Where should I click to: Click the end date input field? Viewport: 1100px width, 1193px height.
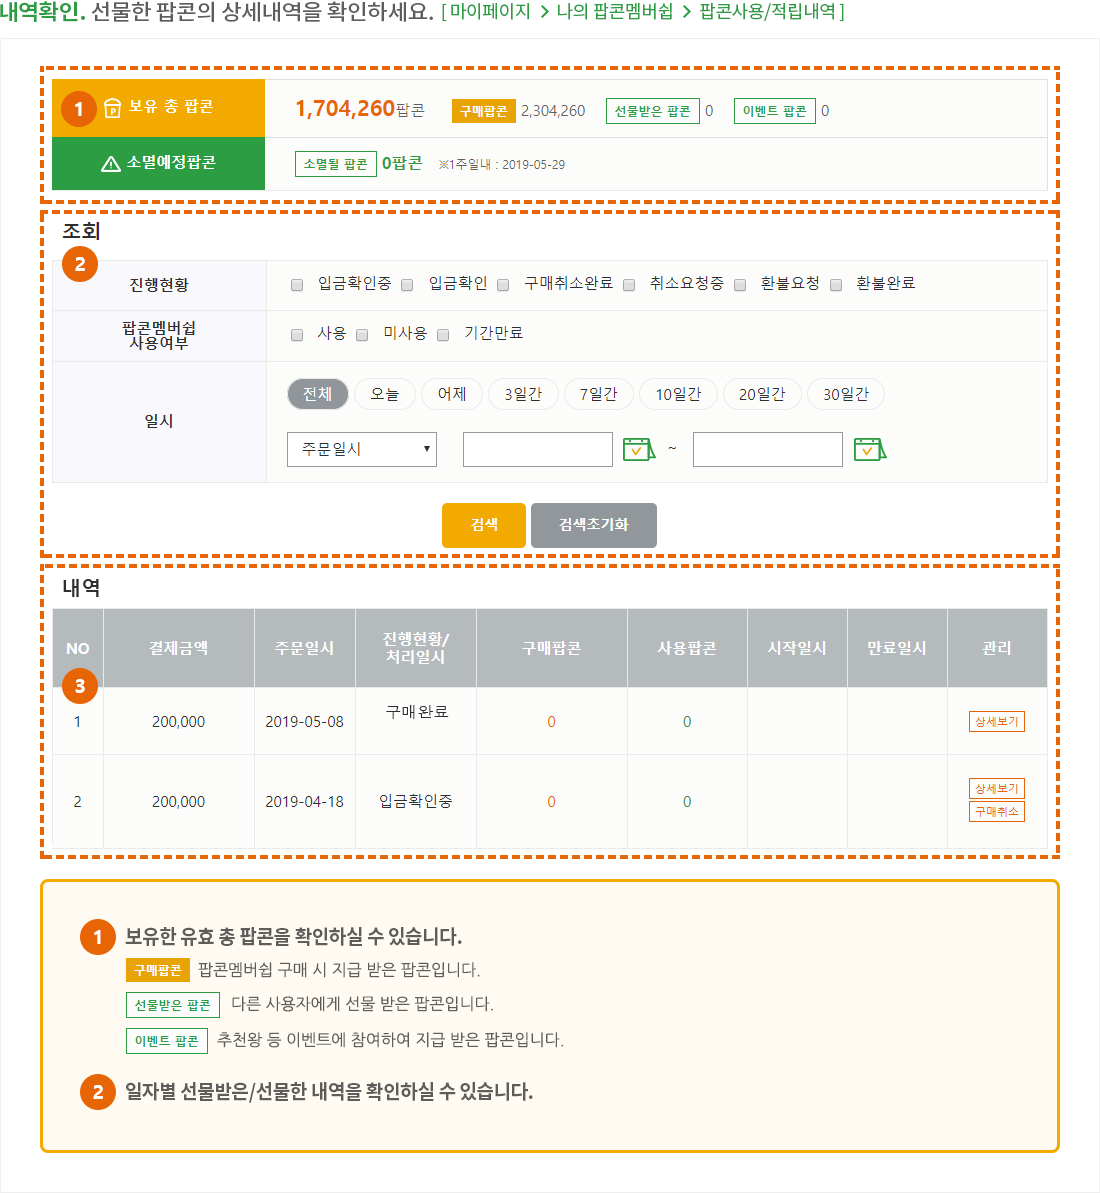pos(767,450)
